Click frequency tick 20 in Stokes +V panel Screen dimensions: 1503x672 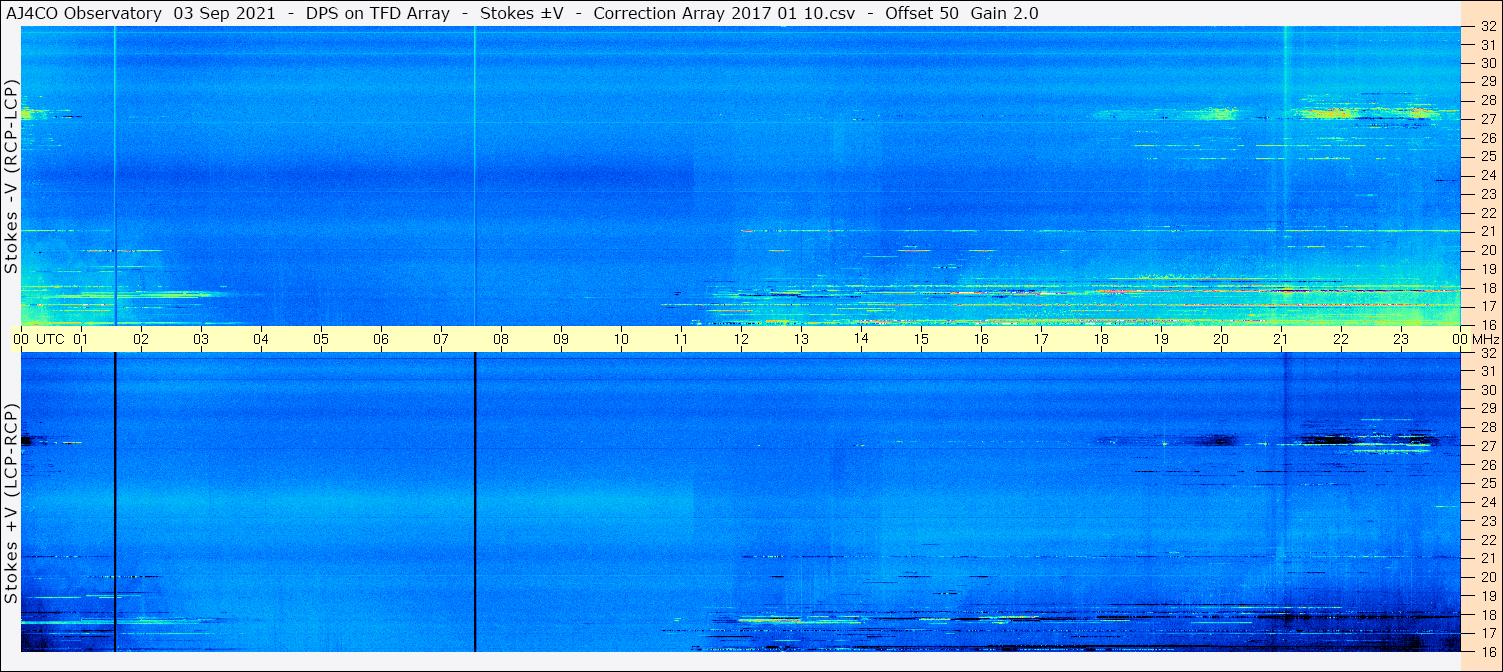click(x=1487, y=577)
